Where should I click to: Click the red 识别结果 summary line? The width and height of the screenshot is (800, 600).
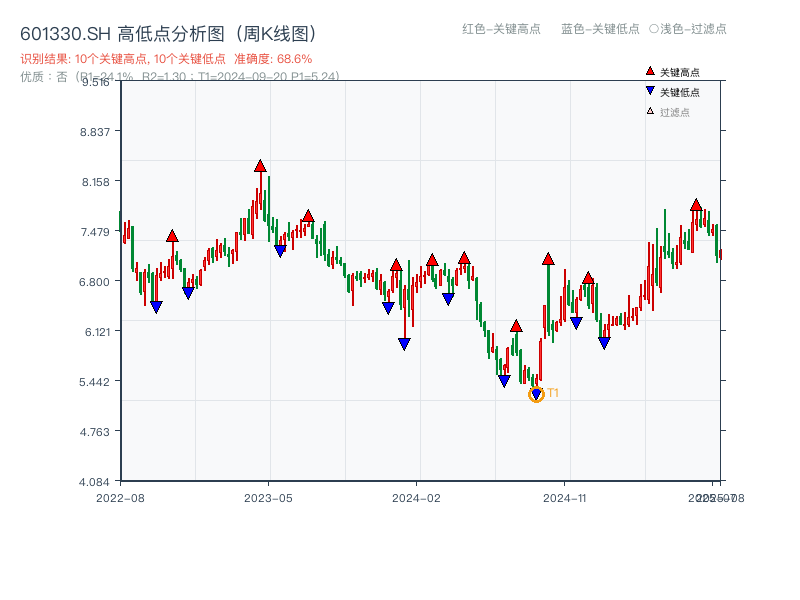click(x=166, y=59)
